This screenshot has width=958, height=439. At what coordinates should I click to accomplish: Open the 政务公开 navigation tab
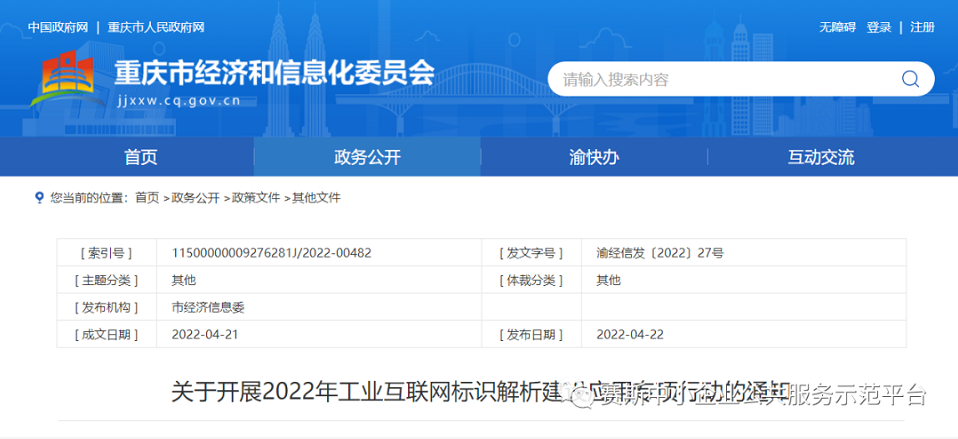[367, 157]
